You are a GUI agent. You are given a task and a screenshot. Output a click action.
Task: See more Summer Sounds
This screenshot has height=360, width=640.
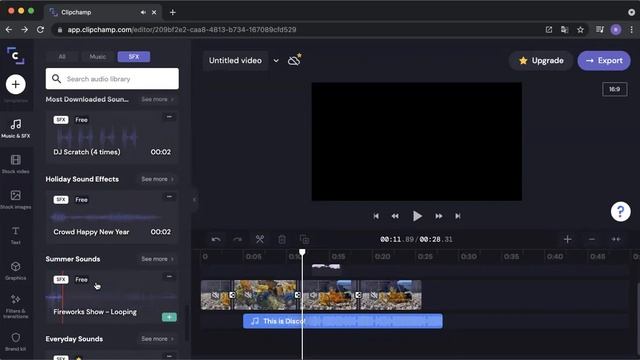click(x=157, y=259)
